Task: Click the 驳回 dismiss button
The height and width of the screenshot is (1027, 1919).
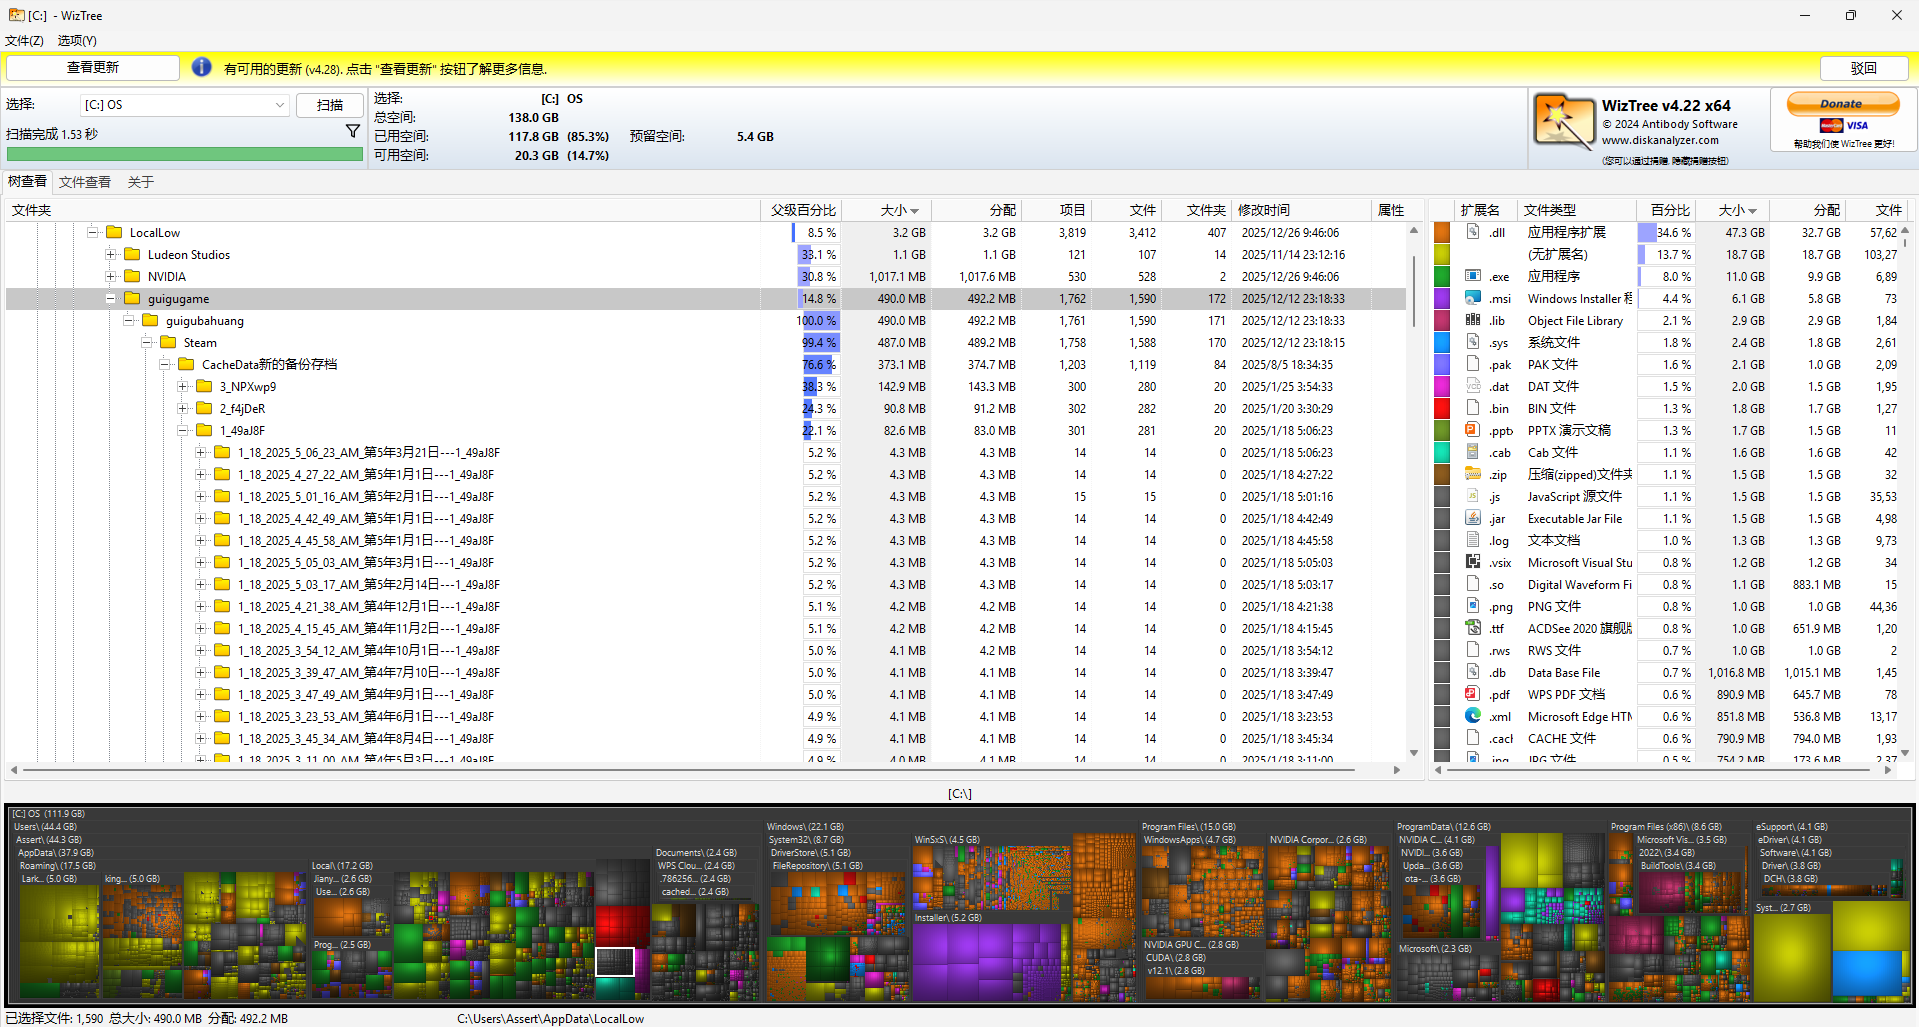Action: click(1863, 68)
